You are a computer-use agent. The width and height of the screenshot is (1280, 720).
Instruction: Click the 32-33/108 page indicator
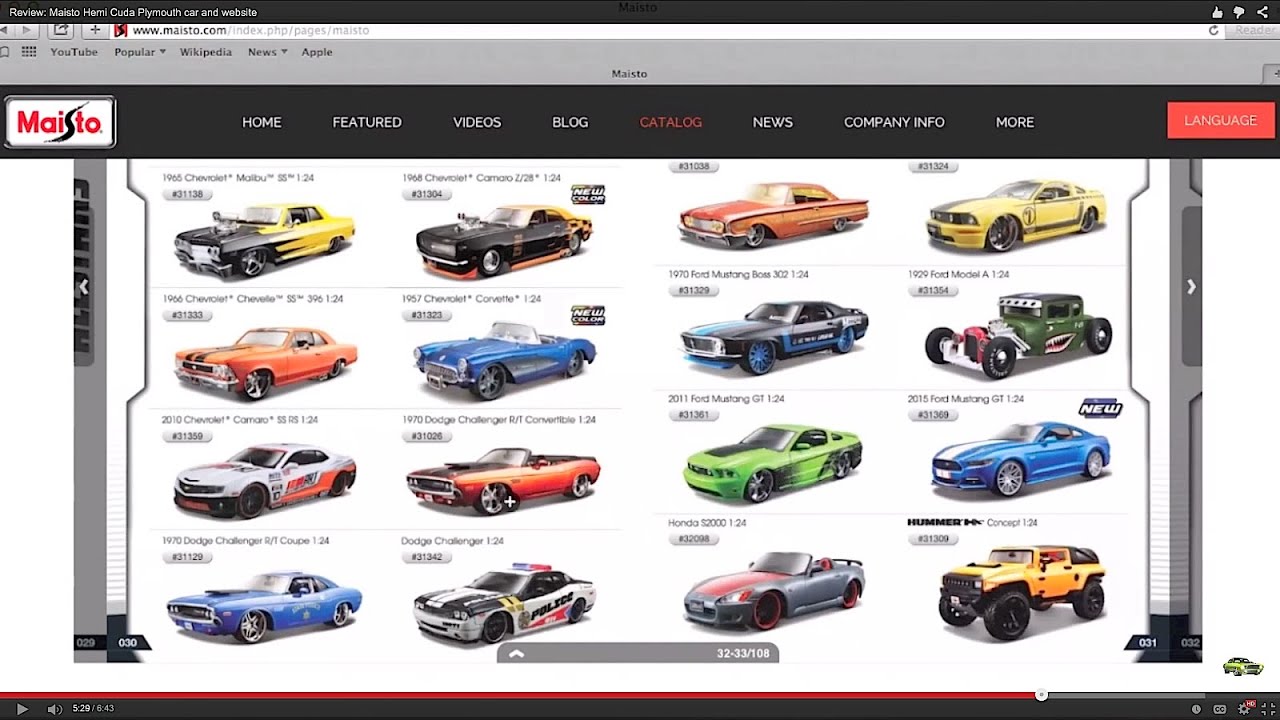point(743,654)
